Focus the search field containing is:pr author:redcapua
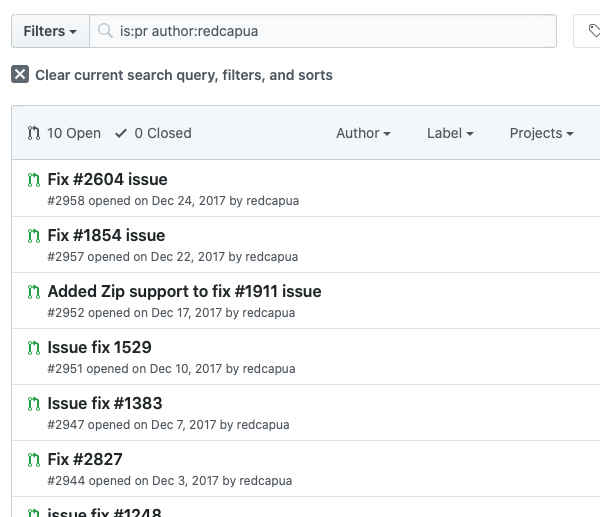Screen dimensions: 600x517 tap(330, 31)
